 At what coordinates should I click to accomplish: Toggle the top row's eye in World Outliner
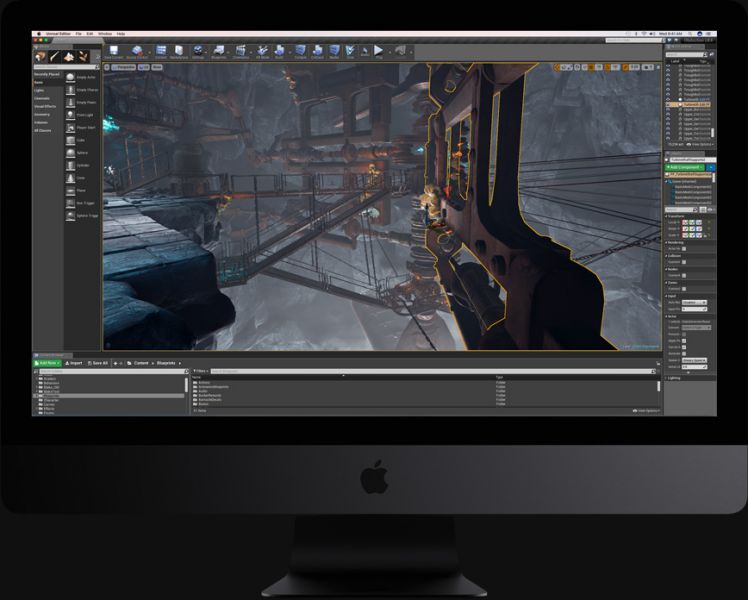pos(668,65)
